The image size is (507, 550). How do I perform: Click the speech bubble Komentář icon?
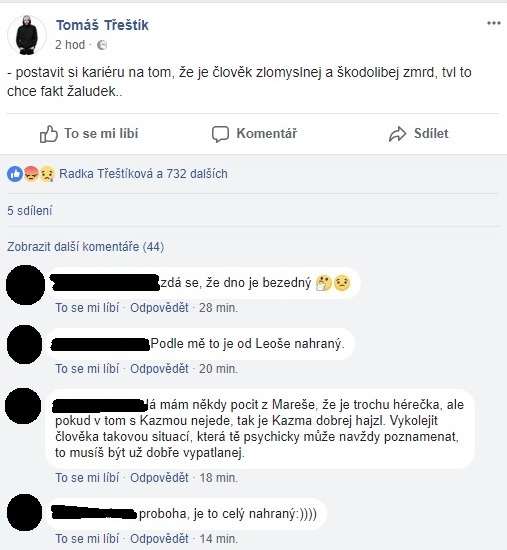tap(220, 134)
